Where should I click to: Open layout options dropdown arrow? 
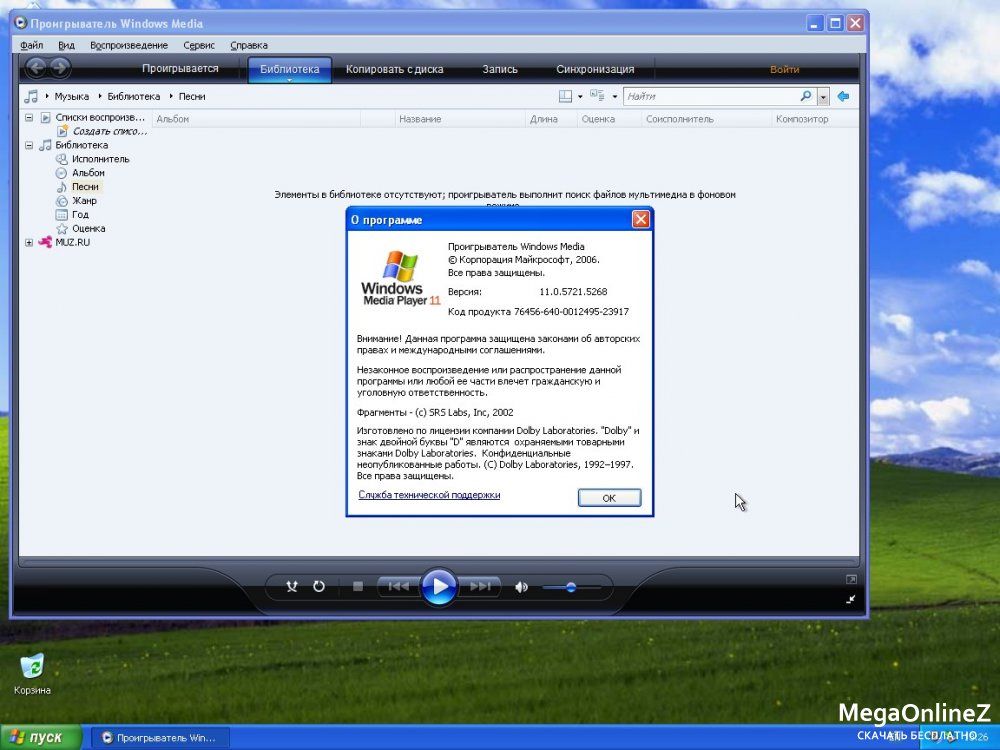[x=580, y=97]
